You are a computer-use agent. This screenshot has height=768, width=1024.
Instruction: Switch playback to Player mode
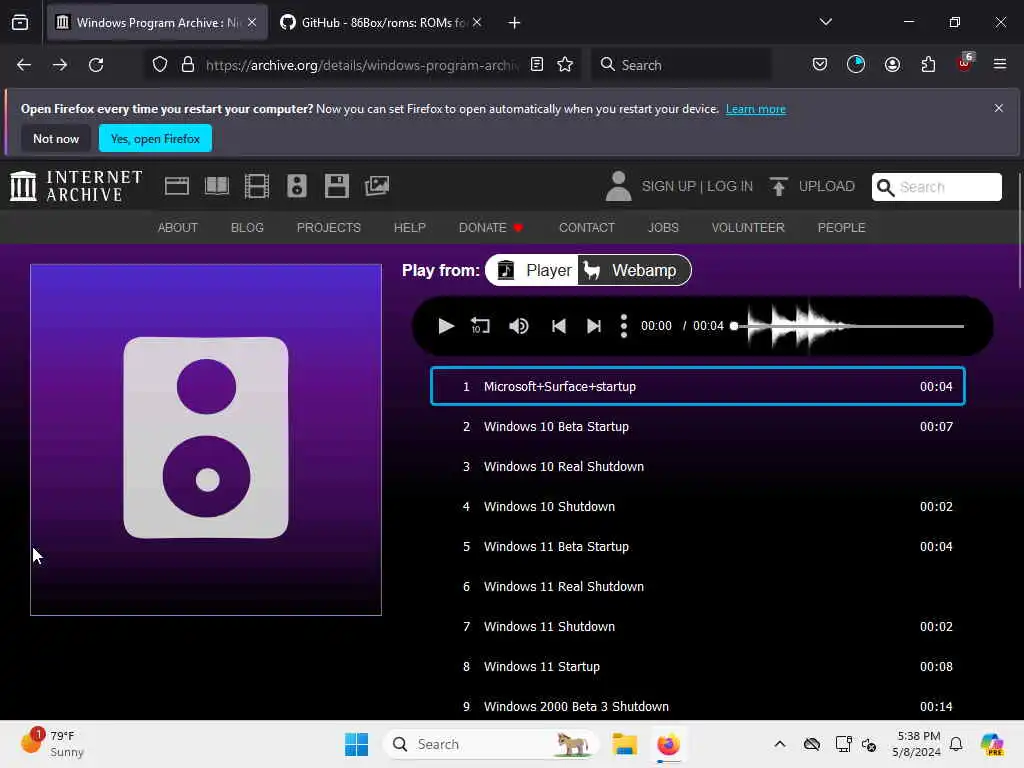pyautogui.click(x=533, y=270)
